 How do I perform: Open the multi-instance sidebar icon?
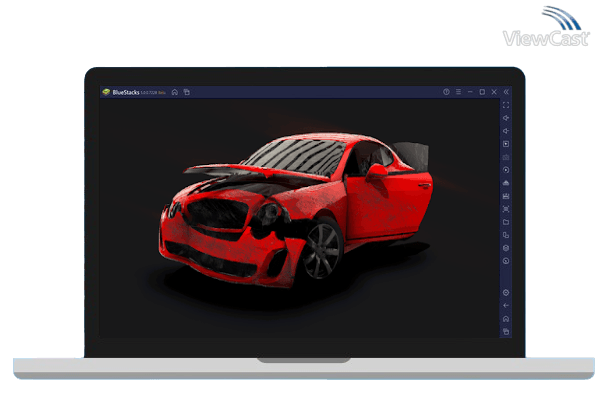(x=506, y=235)
